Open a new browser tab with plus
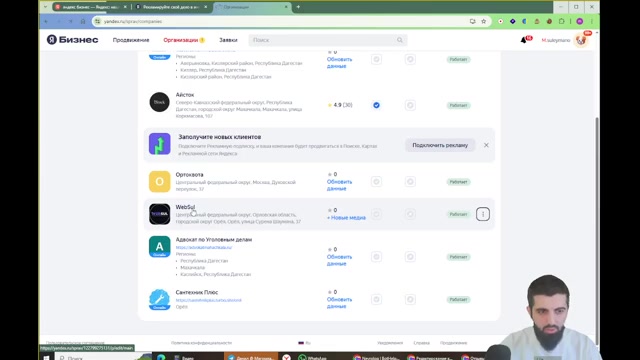Viewport: 640px width, 360px height. click(x=298, y=7)
